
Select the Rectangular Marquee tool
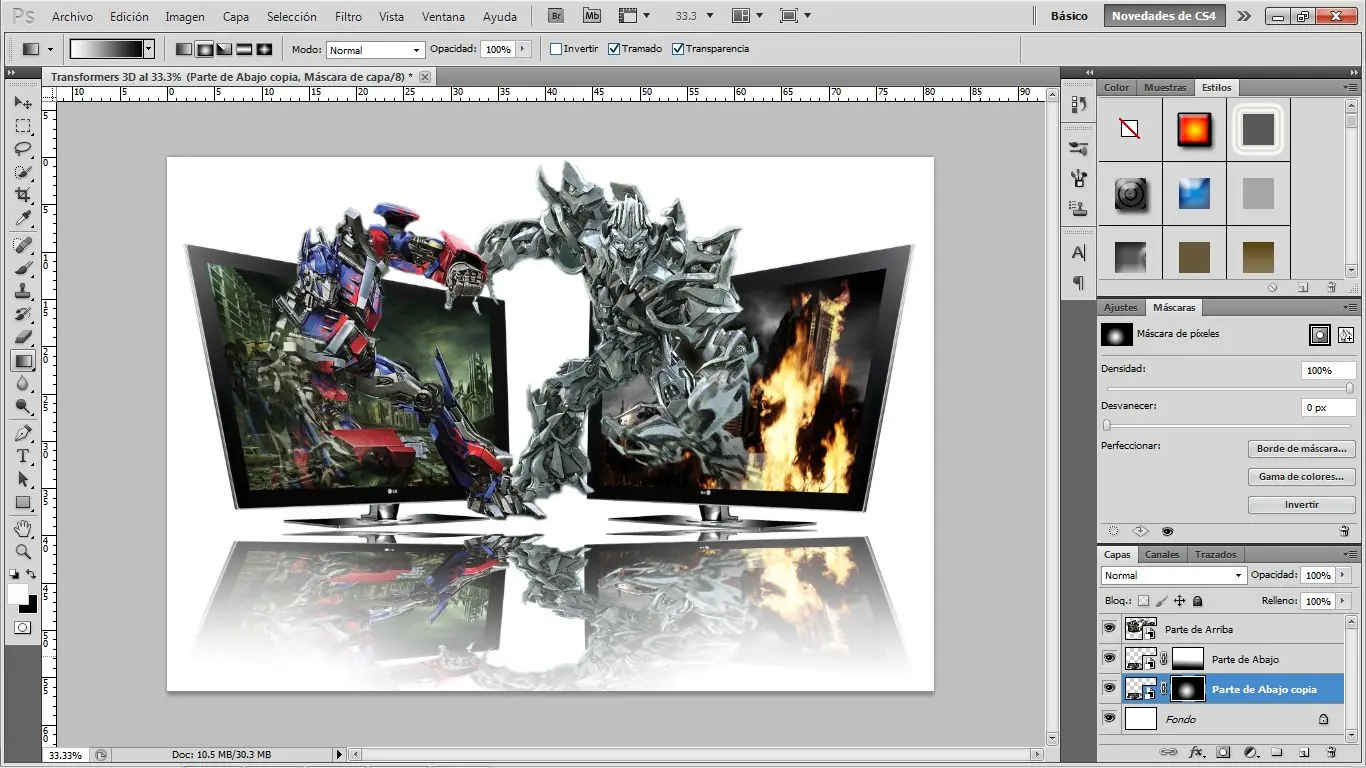tap(23, 126)
